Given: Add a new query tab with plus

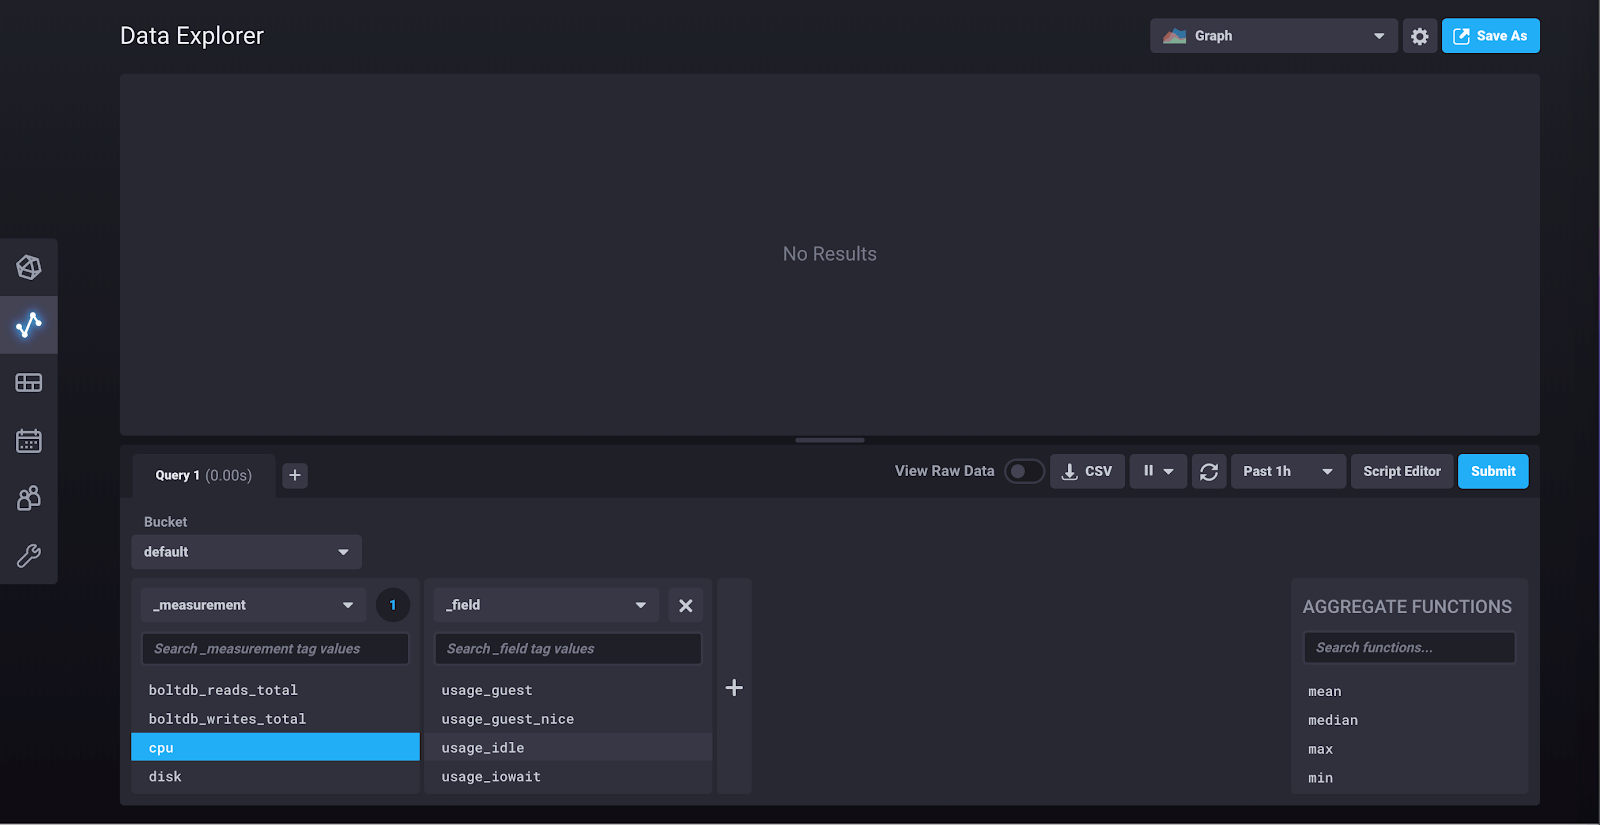Looking at the screenshot, I should [295, 475].
